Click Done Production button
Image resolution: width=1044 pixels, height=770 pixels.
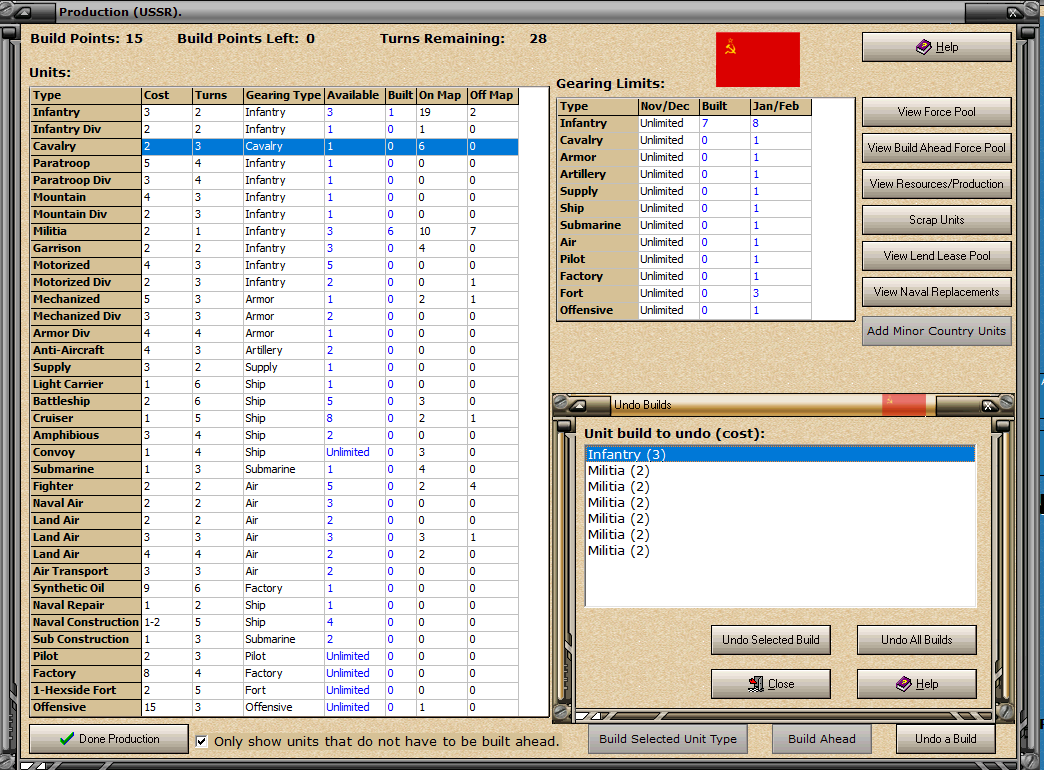pyautogui.click(x=109, y=739)
